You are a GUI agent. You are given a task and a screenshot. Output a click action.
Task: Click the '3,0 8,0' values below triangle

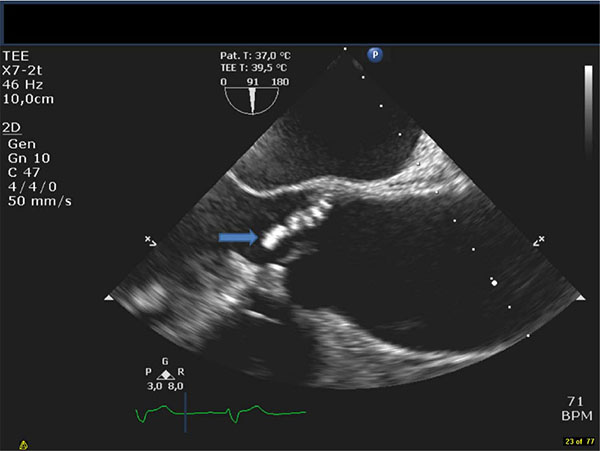pos(165,386)
